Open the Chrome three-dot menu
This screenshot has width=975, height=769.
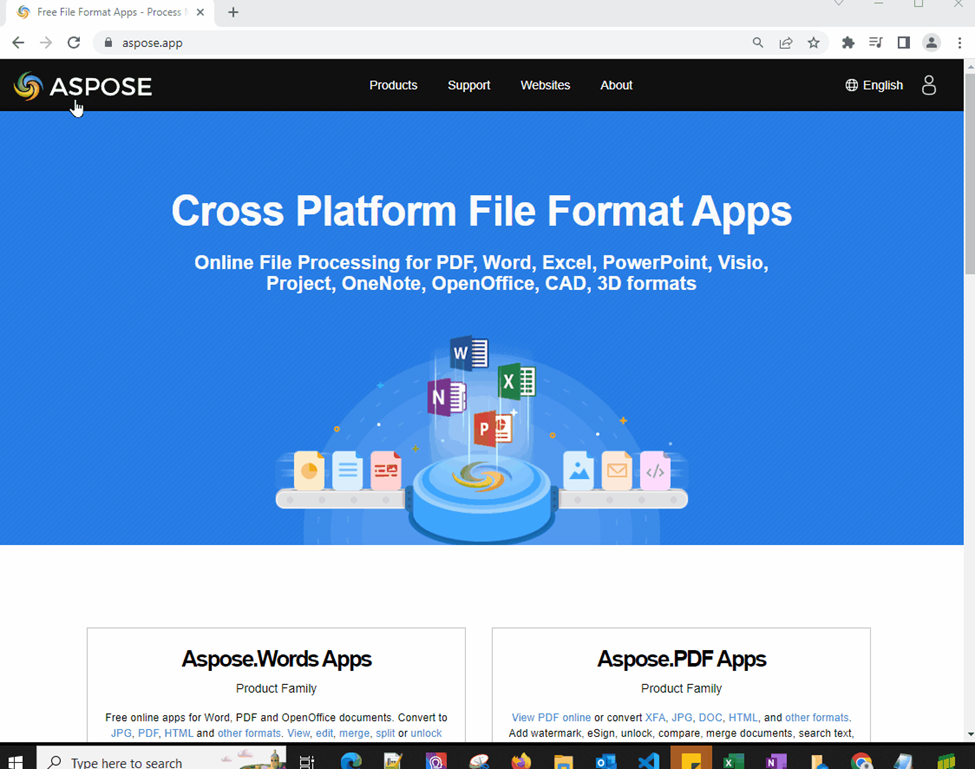click(959, 43)
